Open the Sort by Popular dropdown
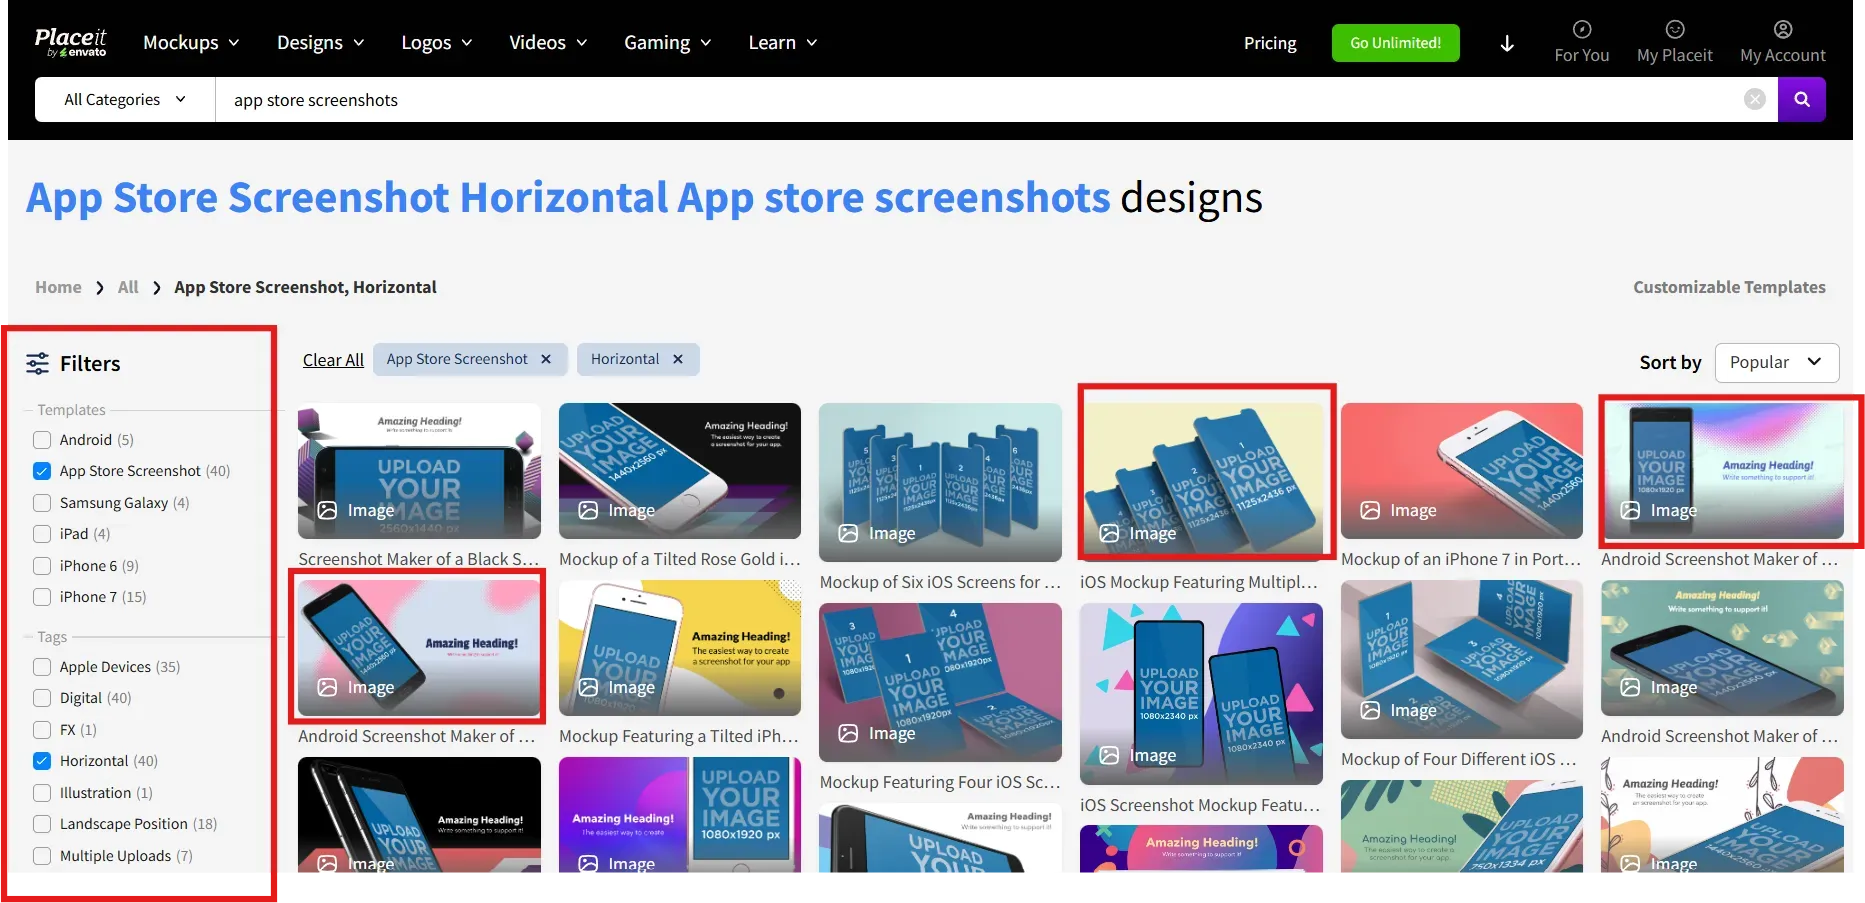This screenshot has width=1865, height=903. click(x=1776, y=362)
